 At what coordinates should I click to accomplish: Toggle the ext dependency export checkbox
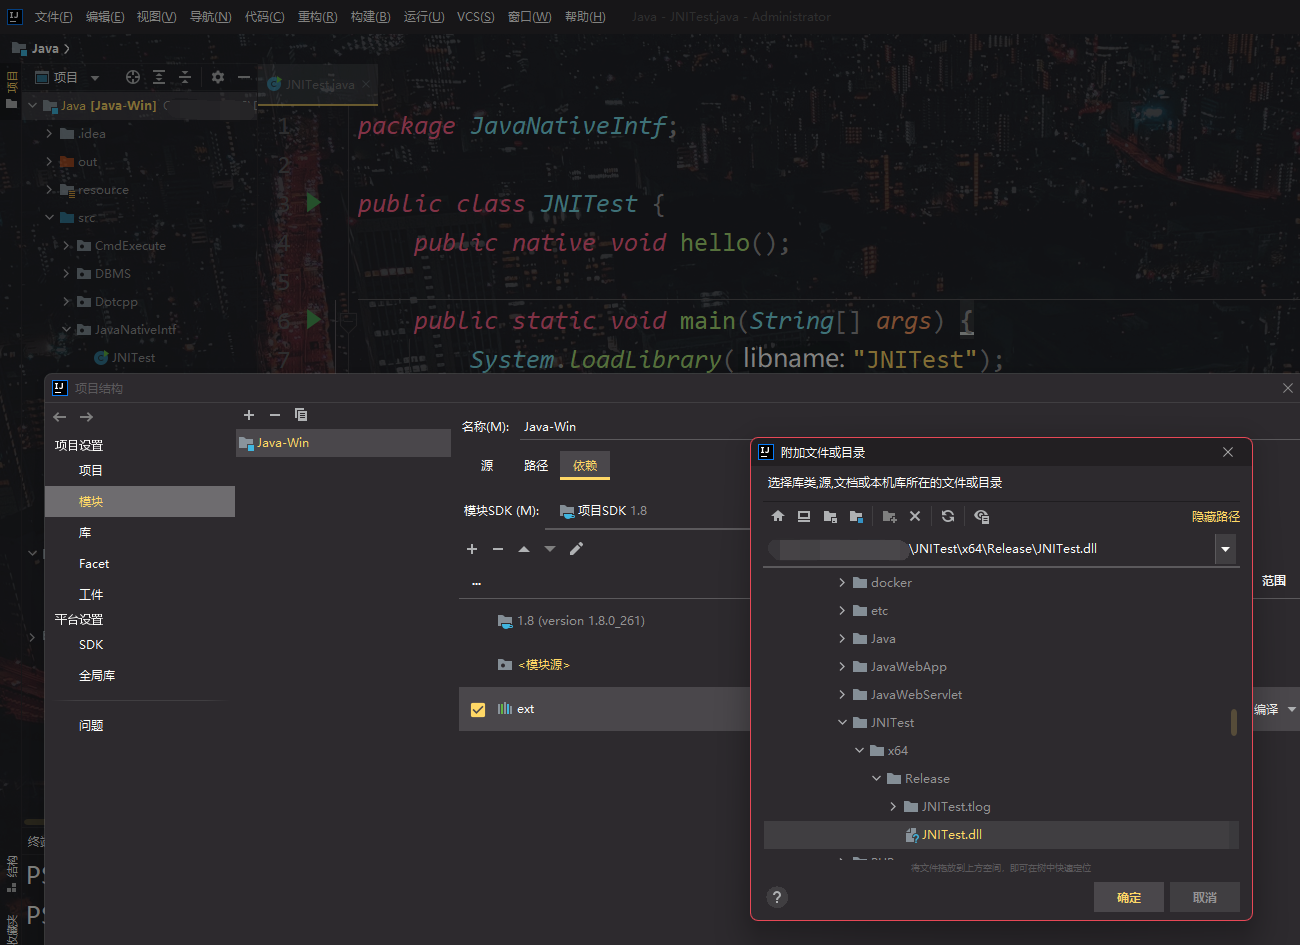(478, 710)
